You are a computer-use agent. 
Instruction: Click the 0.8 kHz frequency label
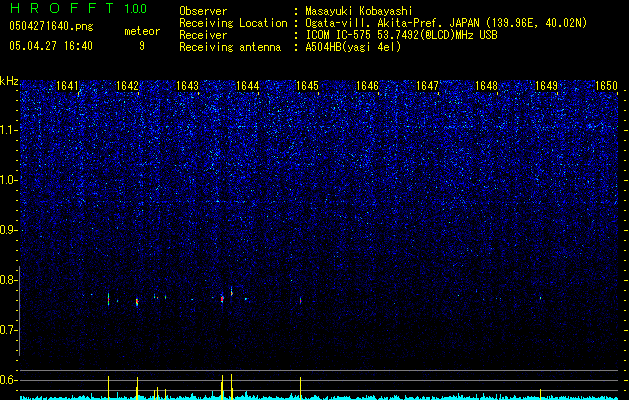tap(8, 280)
